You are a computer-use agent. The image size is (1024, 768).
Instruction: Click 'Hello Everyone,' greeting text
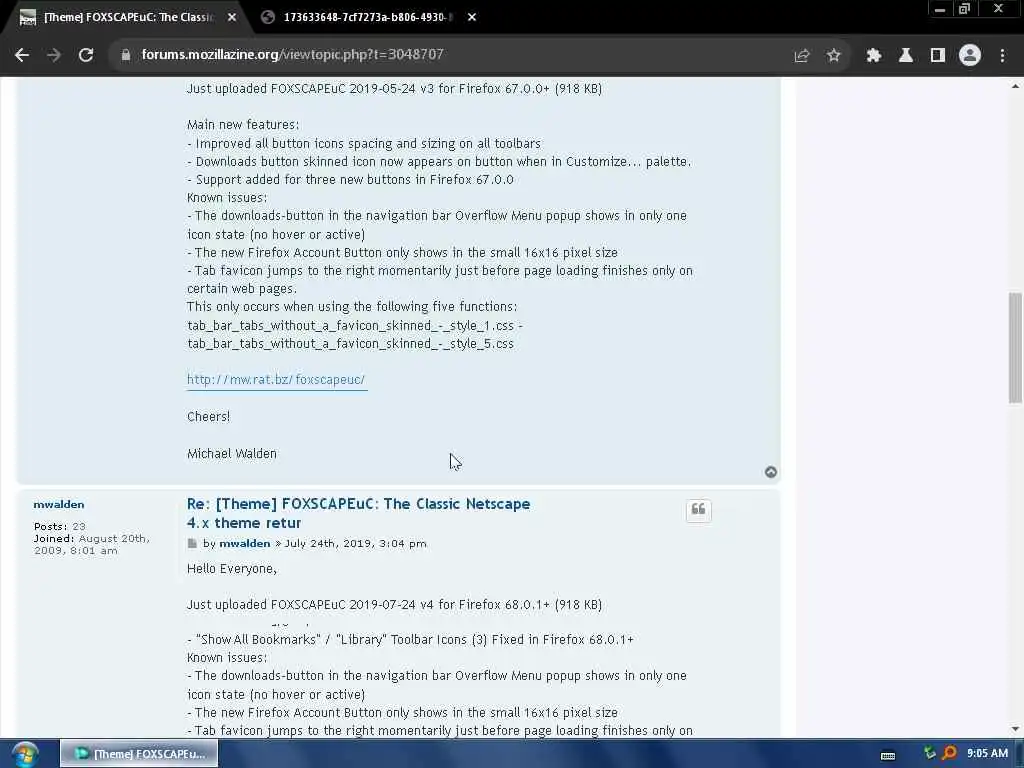click(x=232, y=569)
